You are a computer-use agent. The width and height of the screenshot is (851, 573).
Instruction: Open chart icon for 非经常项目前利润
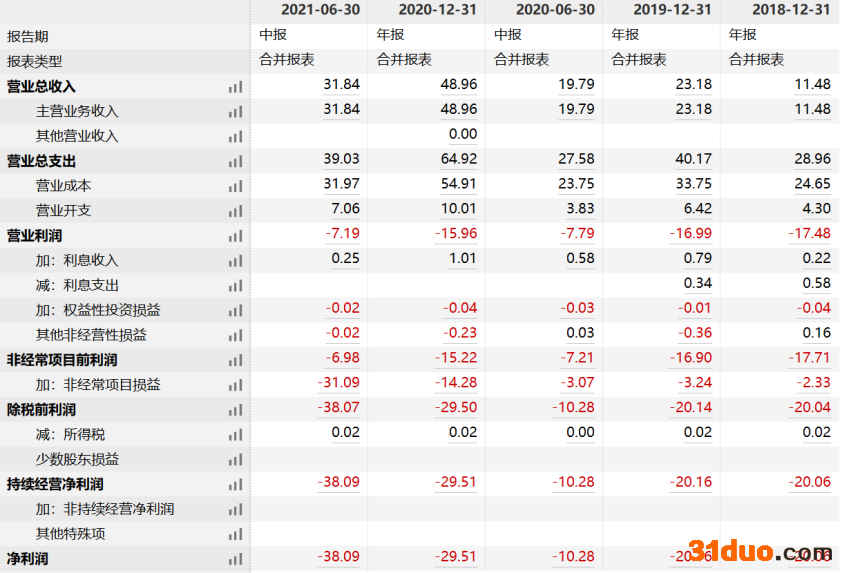[x=235, y=360]
